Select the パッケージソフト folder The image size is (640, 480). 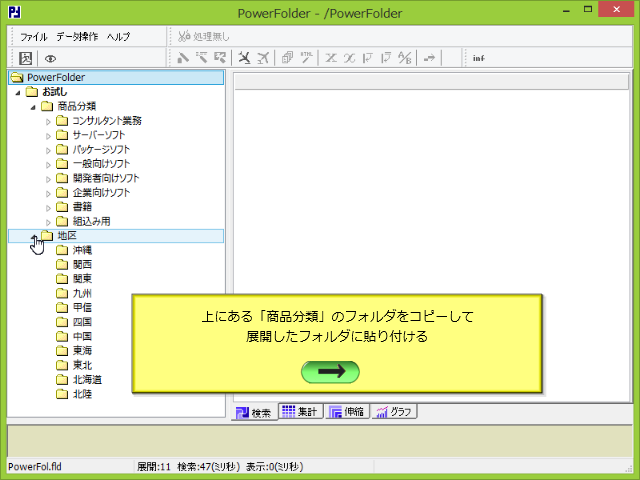pyautogui.click(x=101, y=149)
